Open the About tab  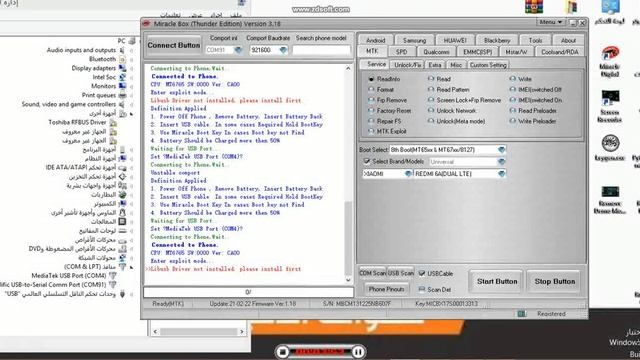pos(568,40)
